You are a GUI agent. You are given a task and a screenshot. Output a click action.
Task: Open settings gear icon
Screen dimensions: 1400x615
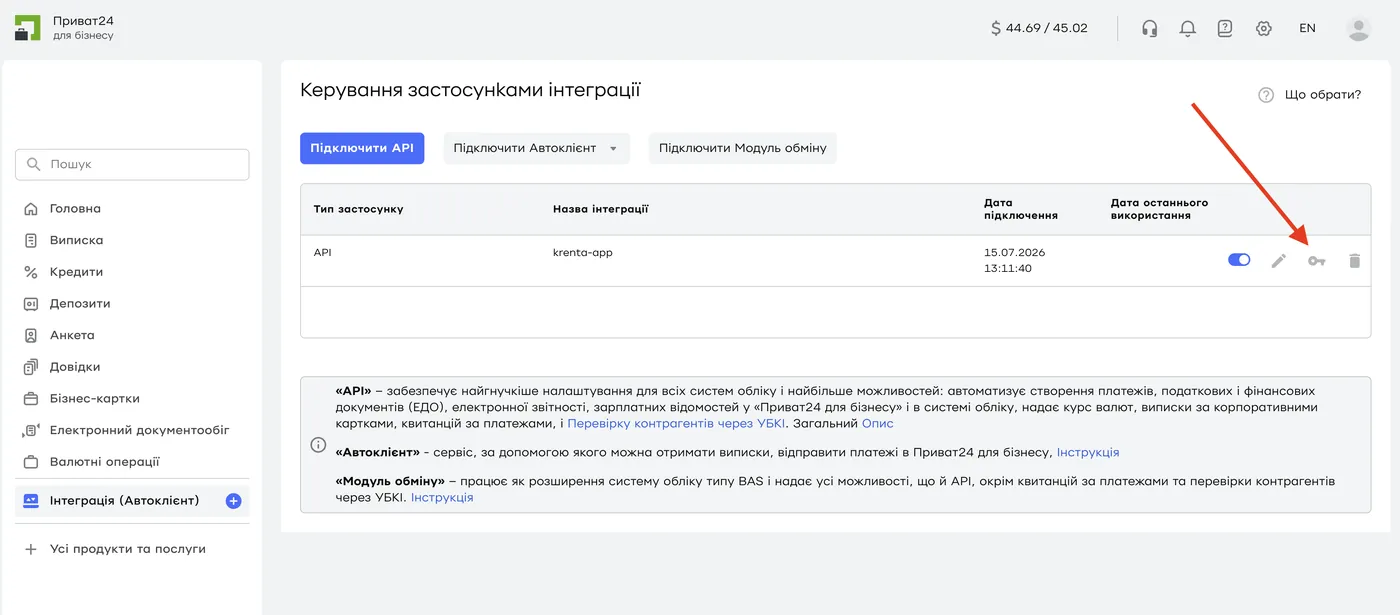[x=1264, y=28]
